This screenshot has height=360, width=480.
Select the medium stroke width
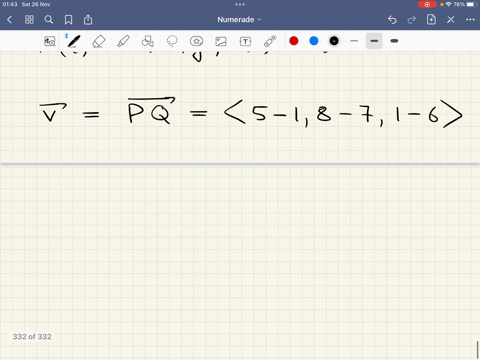(374, 41)
